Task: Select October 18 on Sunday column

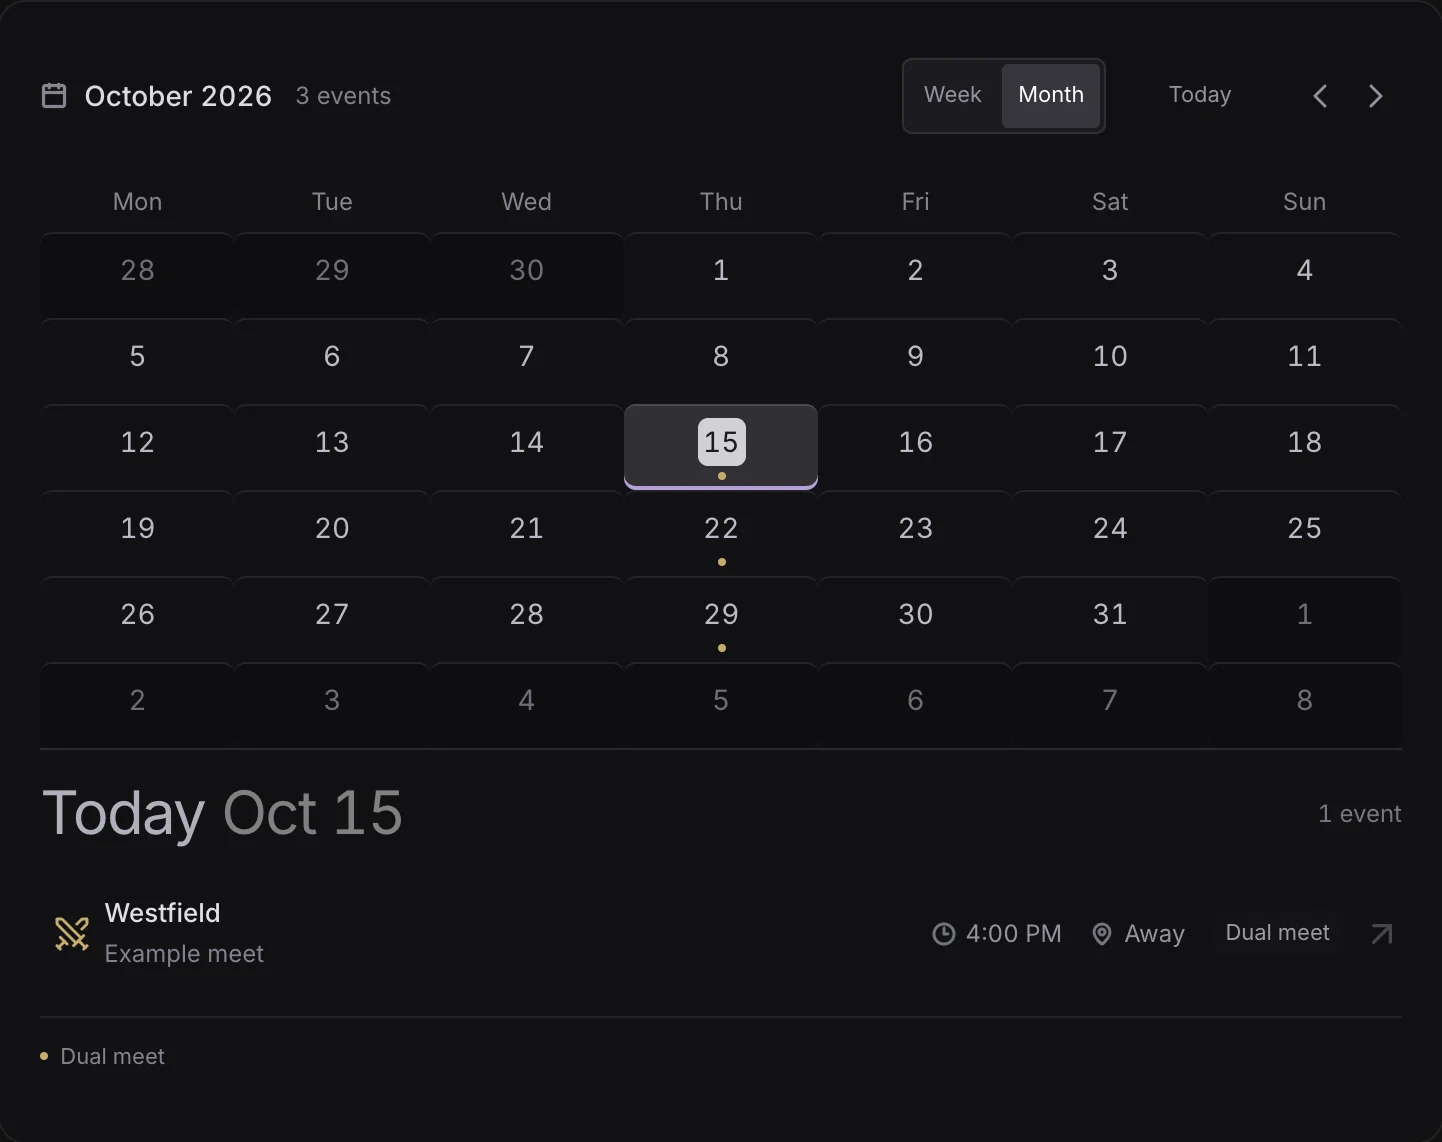Action: click(x=1305, y=448)
